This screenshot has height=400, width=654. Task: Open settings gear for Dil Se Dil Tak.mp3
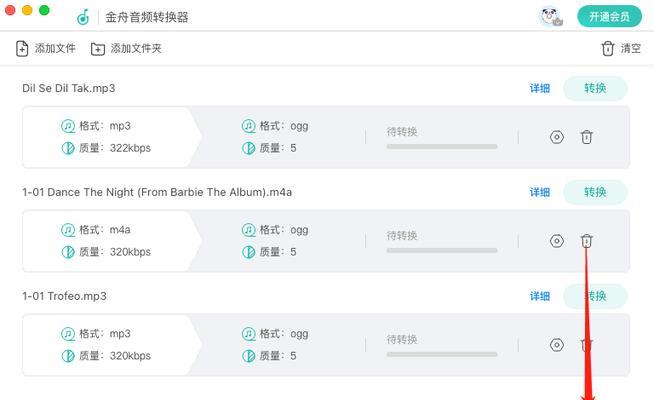pyautogui.click(x=556, y=137)
